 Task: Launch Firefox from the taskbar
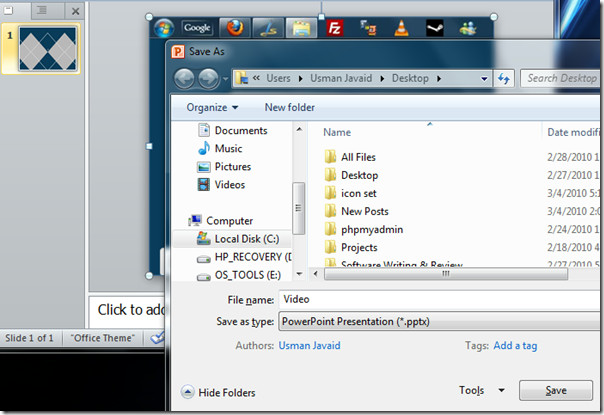(235, 28)
